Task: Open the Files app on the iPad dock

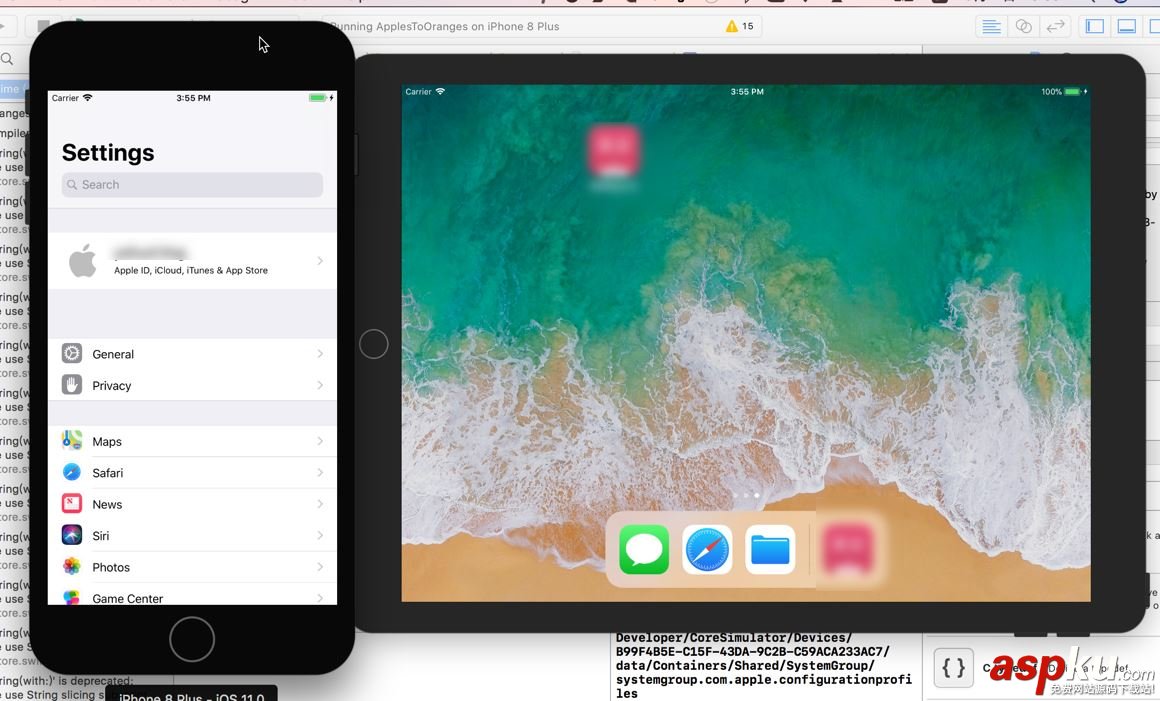Action: [770, 549]
